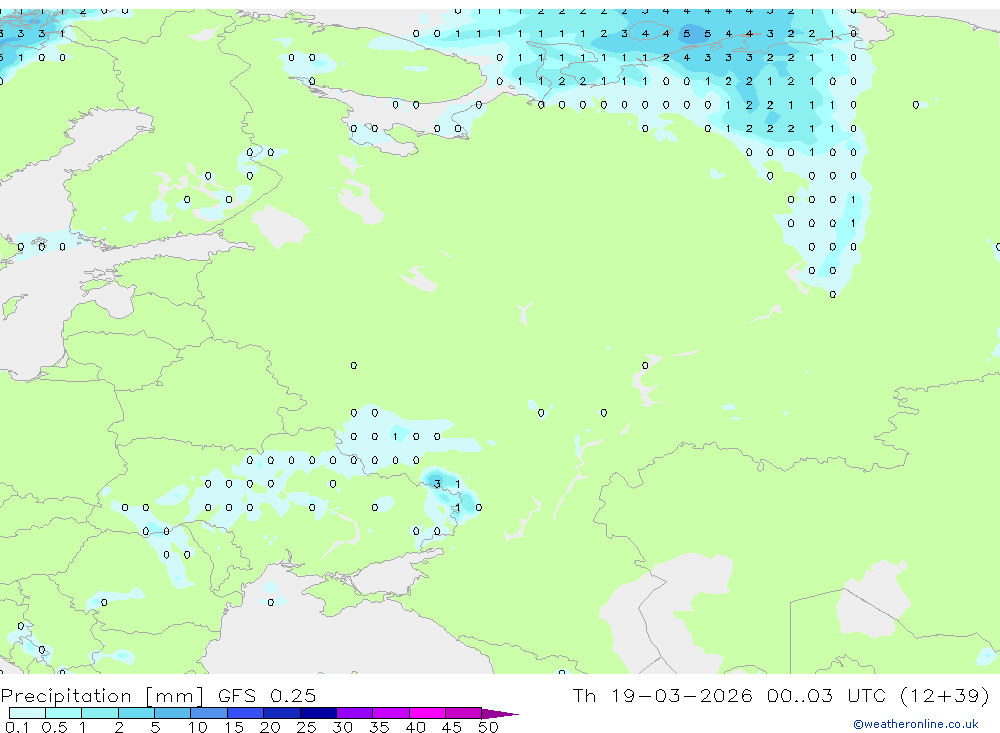1000x733 pixels.
Task: Click the 'GFS 0.25' model label
Action: (267, 695)
